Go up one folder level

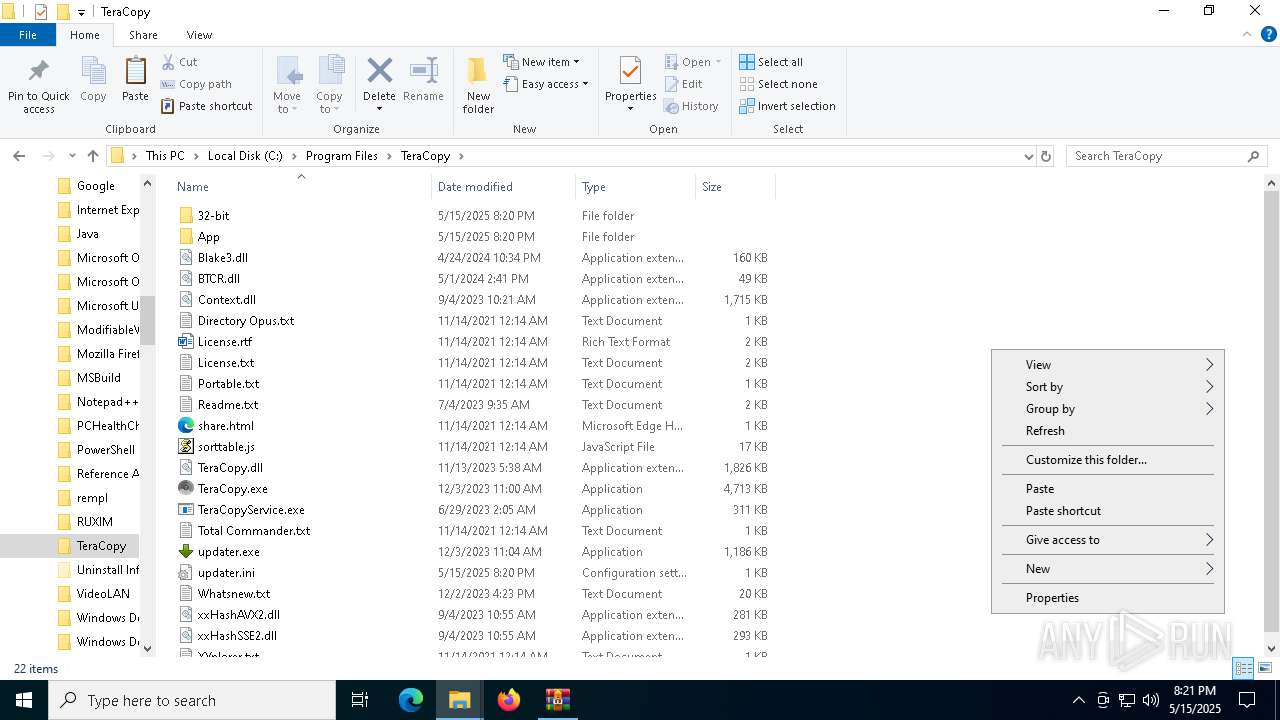coord(93,156)
